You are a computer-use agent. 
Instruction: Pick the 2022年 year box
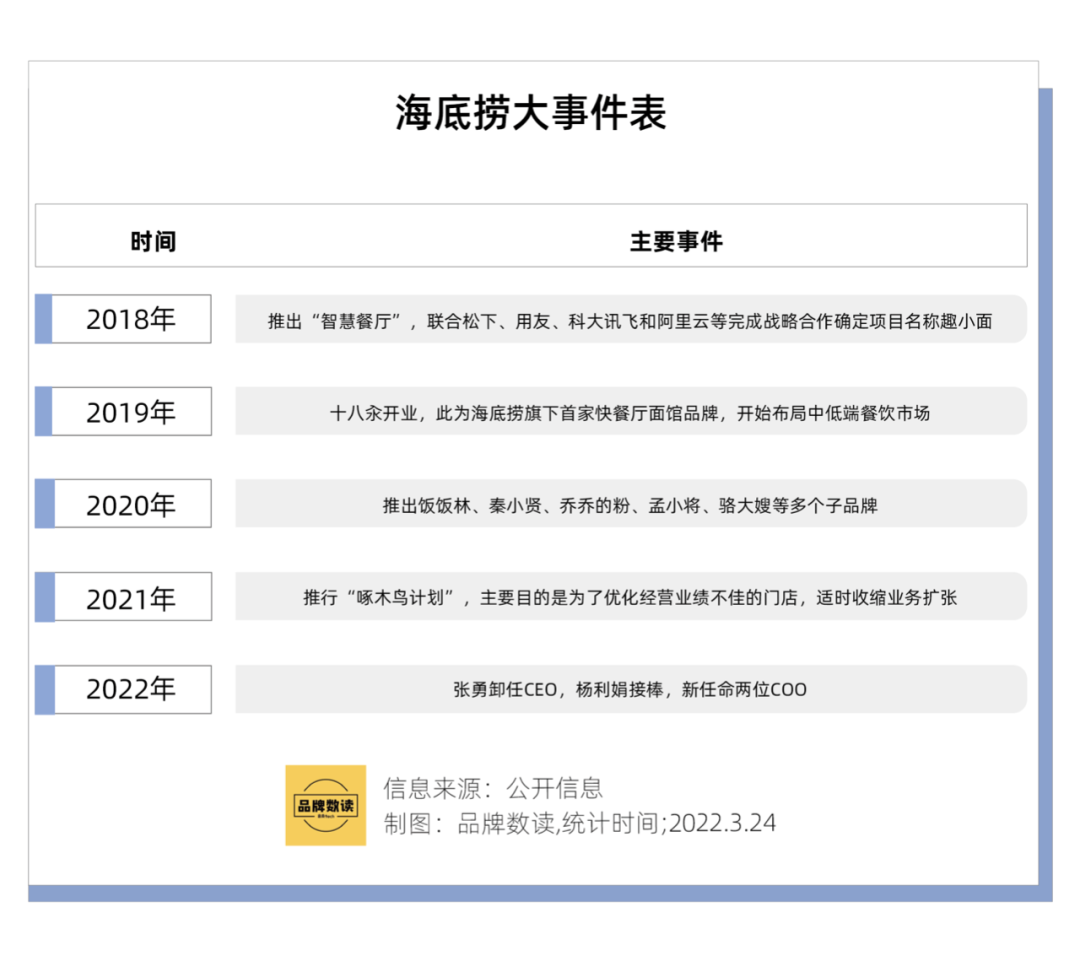131,689
